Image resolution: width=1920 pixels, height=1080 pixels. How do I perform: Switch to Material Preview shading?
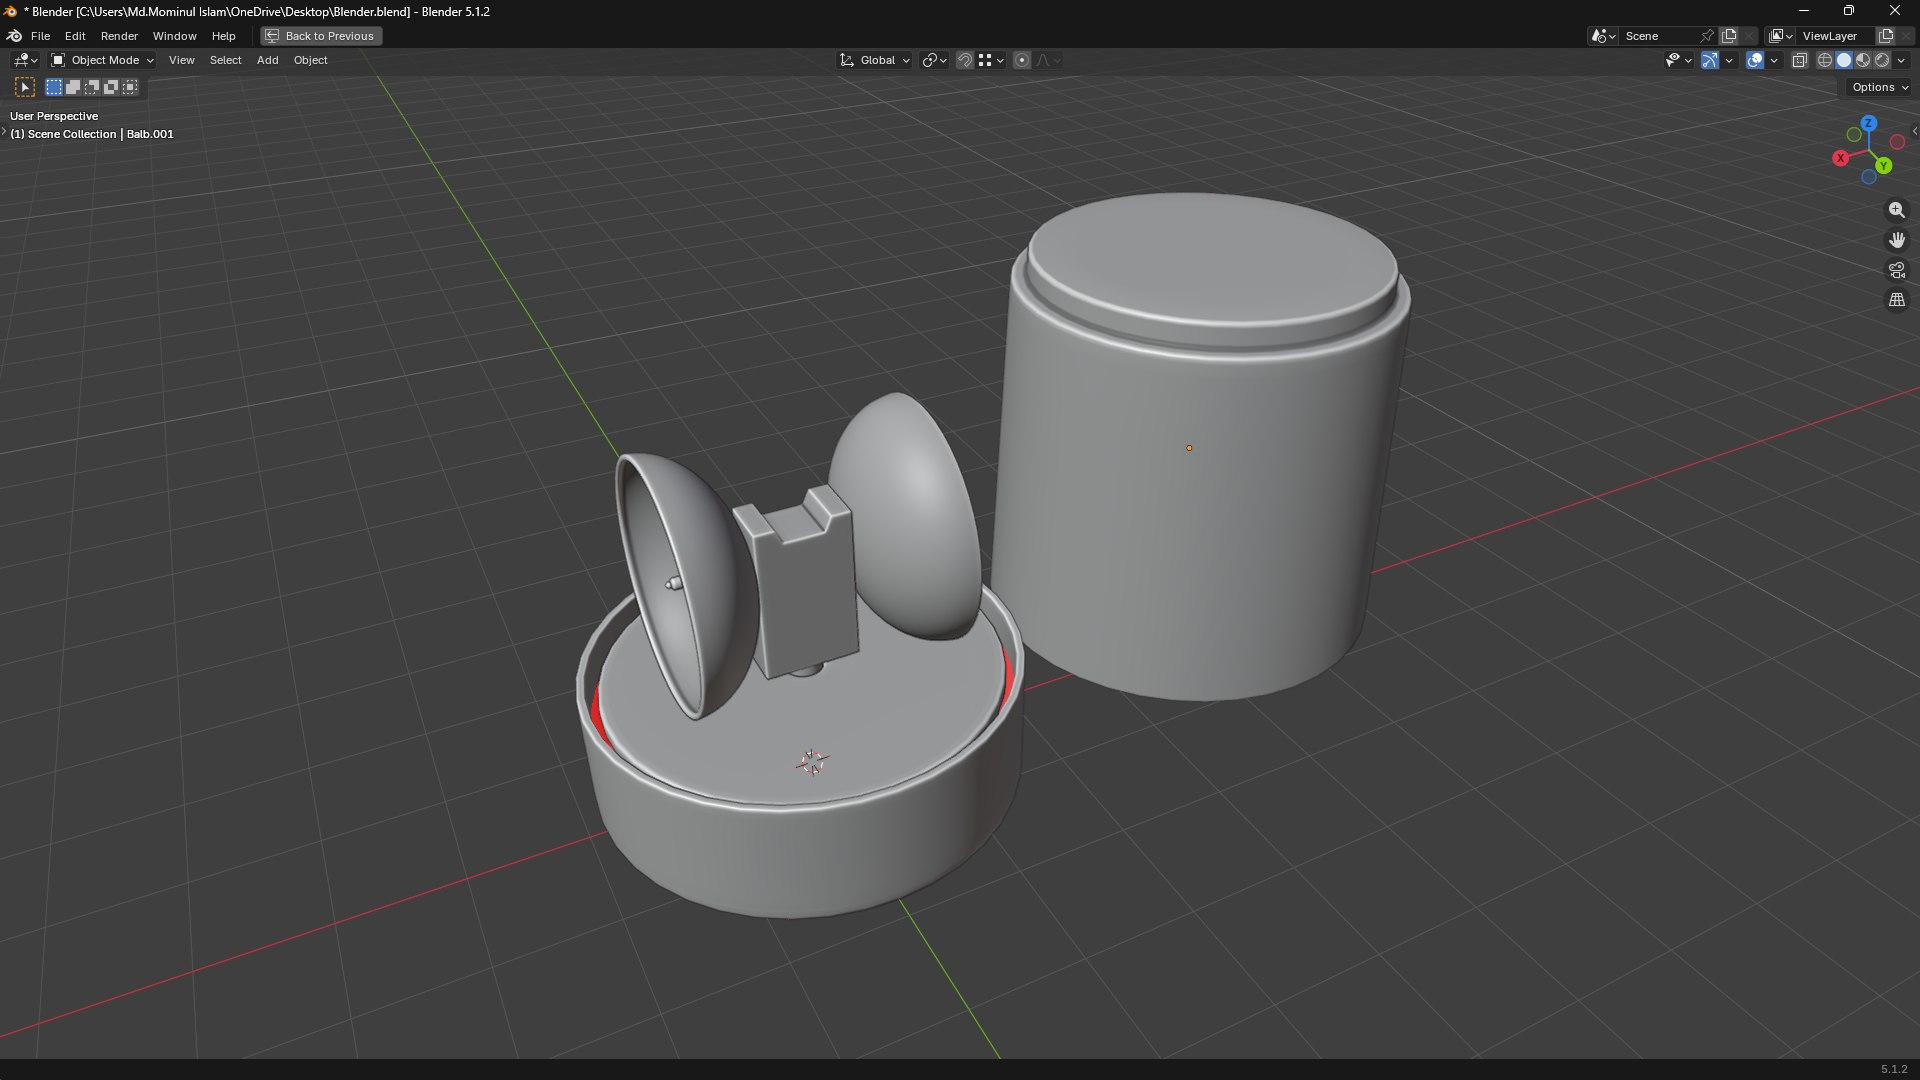click(x=1863, y=60)
